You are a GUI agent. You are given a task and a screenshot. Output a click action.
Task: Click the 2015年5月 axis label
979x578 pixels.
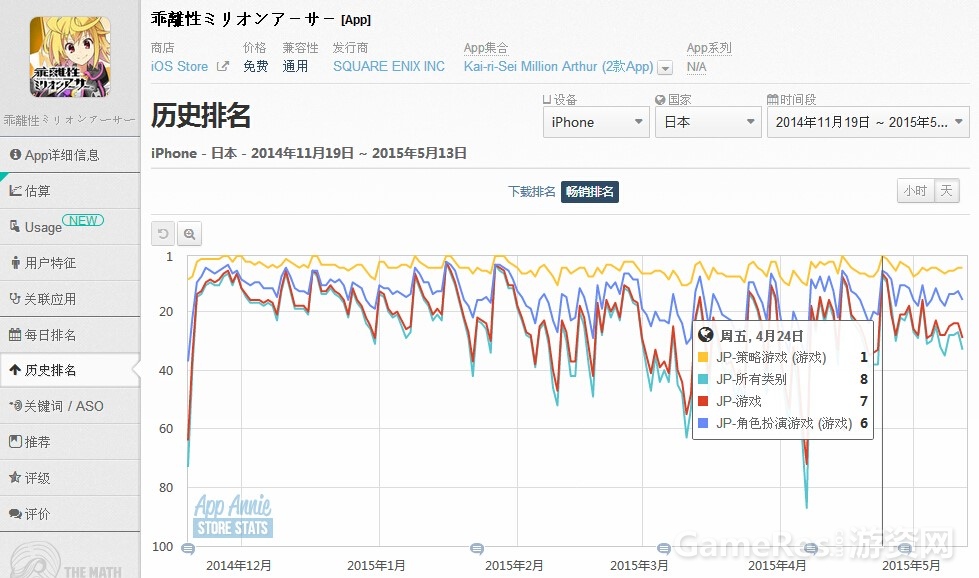click(x=911, y=566)
